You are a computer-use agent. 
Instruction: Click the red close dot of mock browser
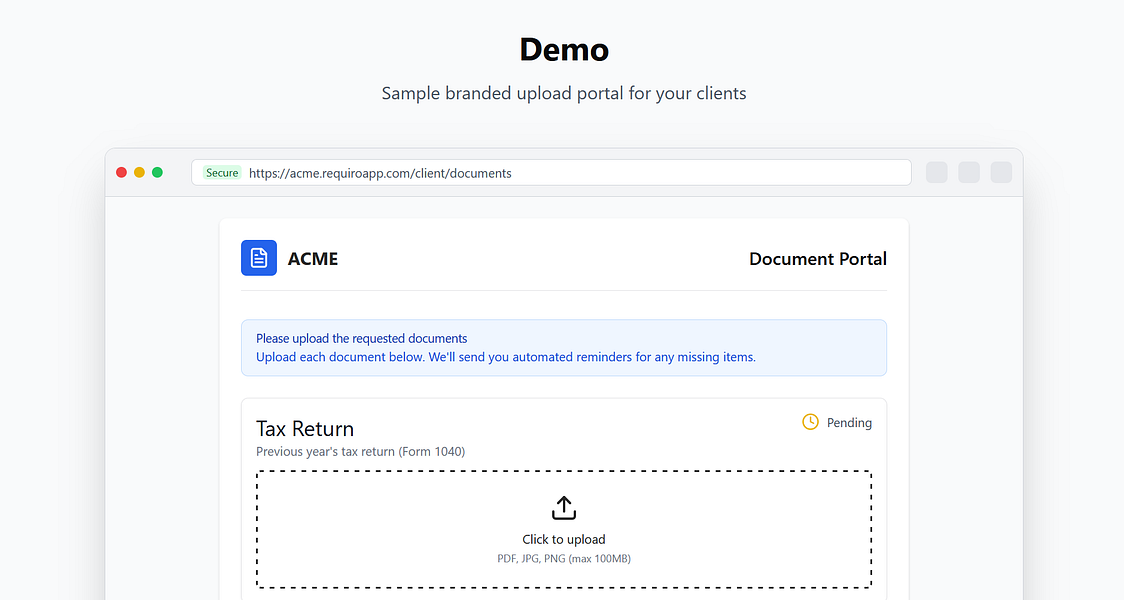click(x=122, y=173)
